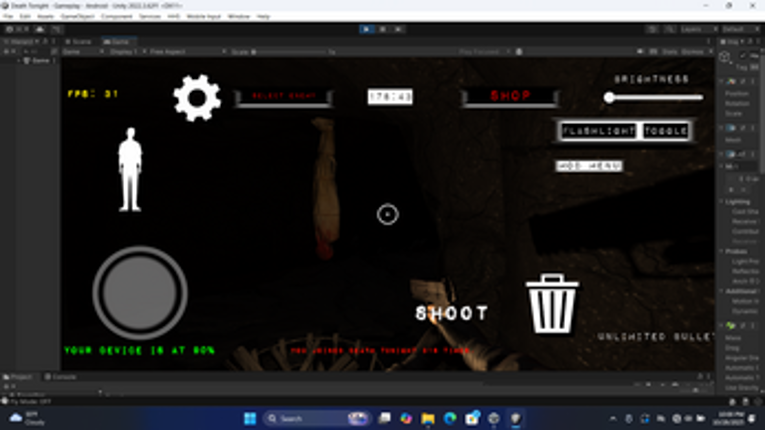Click the in-game SHOP button
The width and height of the screenshot is (765, 430).
[x=510, y=97]
